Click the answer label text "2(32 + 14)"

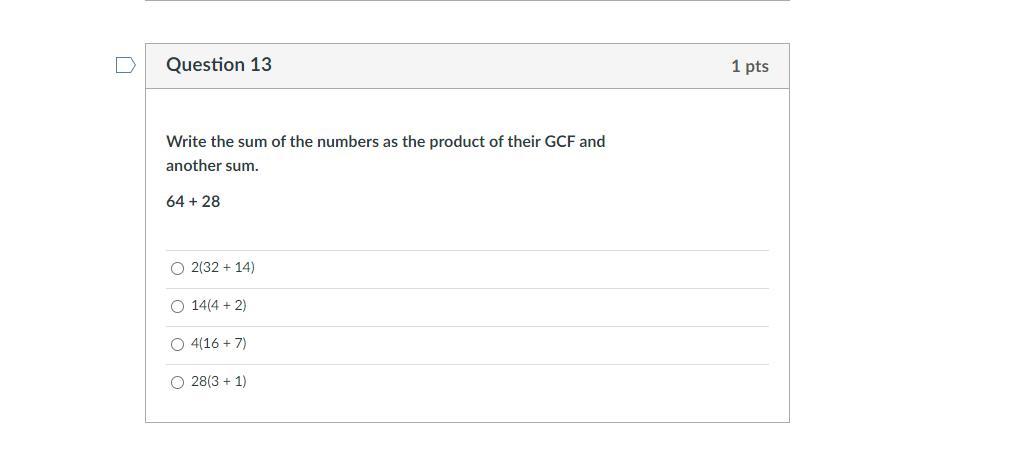tap(223, 268)
